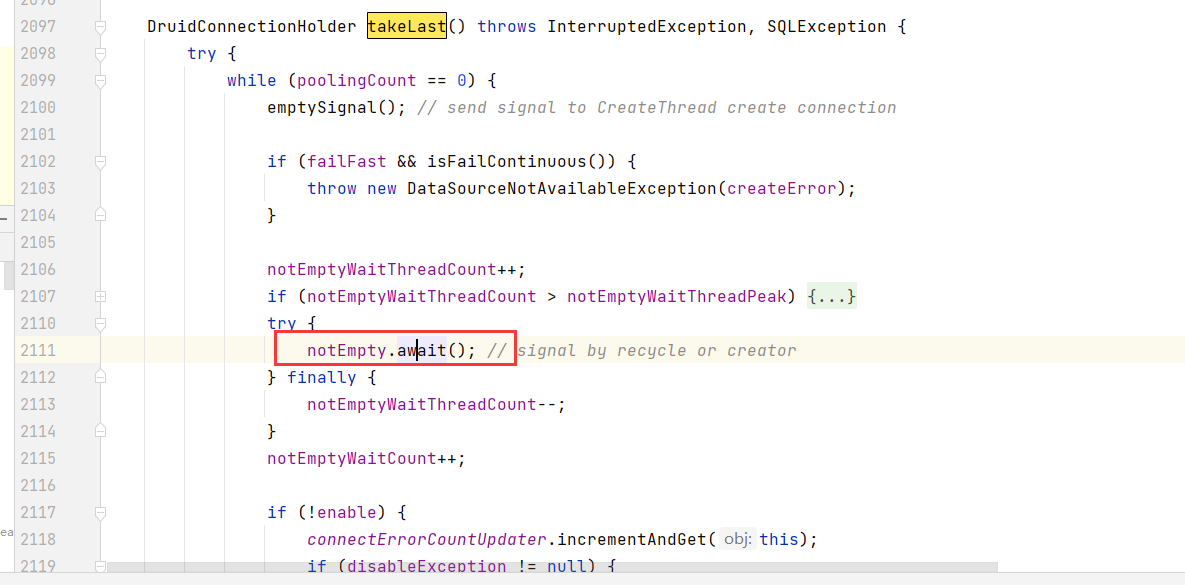Click the while keyword
The height and width of the screenshot is (585, 1185).
click(252, 81)
